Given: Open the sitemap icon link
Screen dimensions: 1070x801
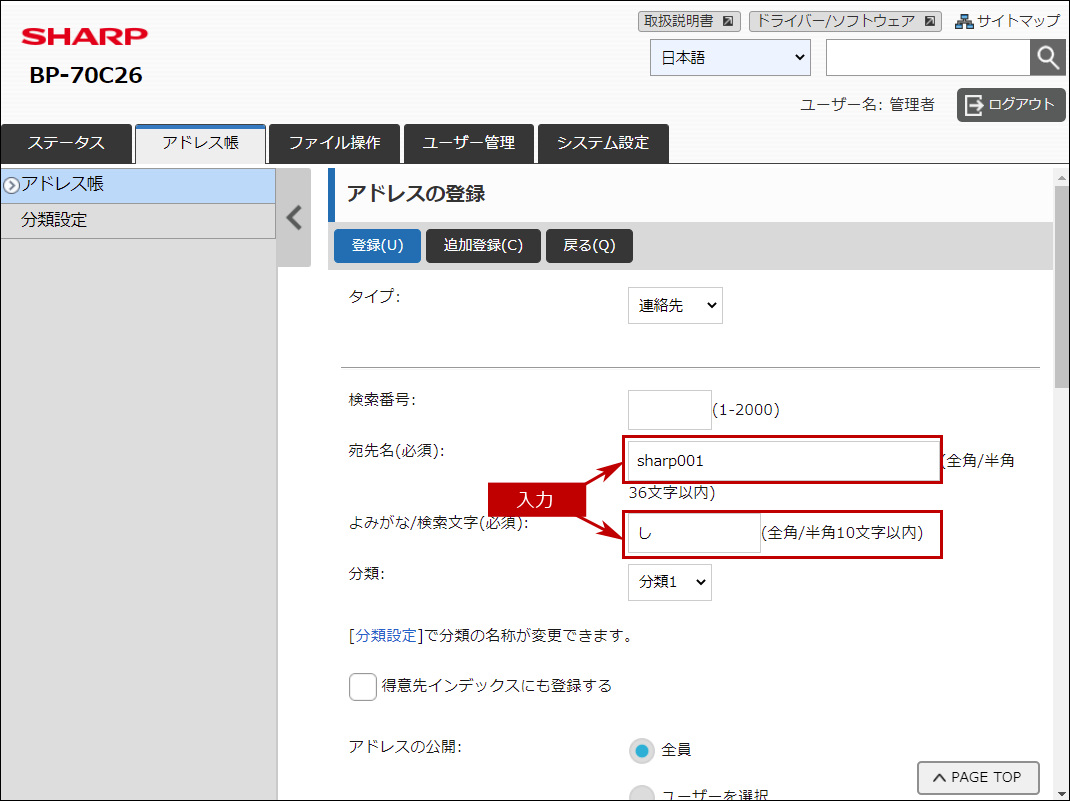Looking at the screenshot, I should pos(964,21).
